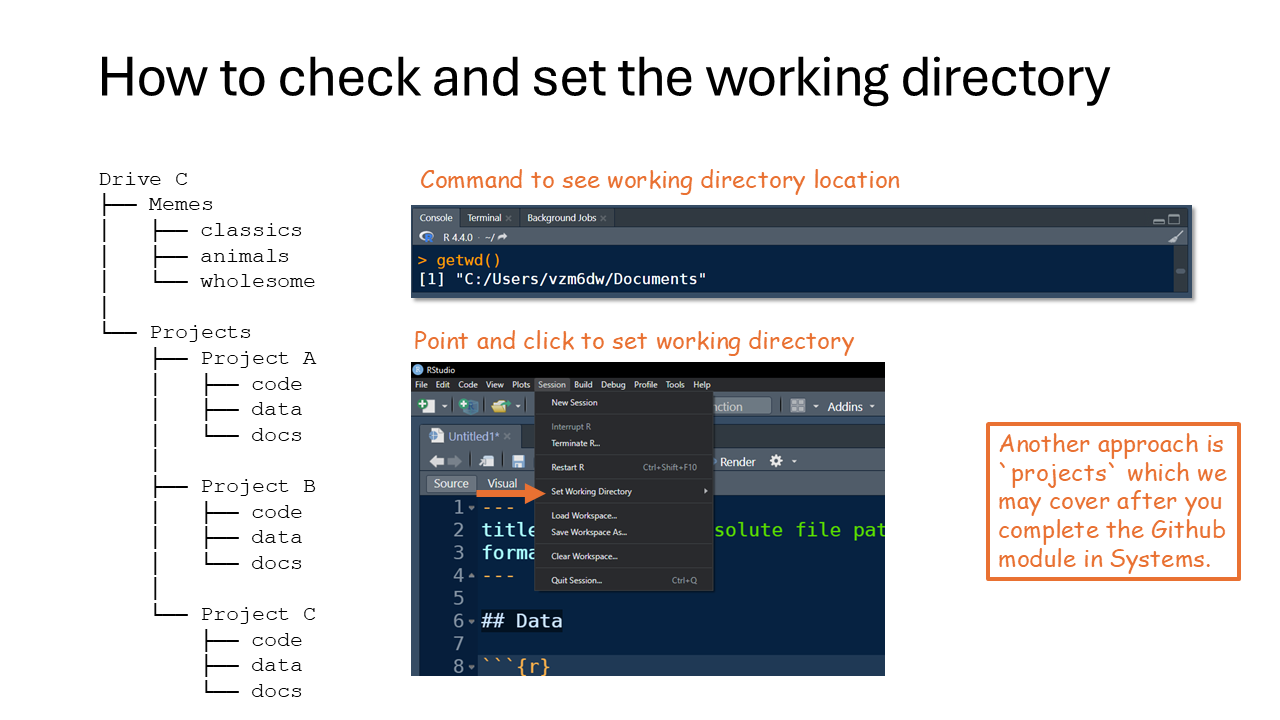This screenshot has height=720, width=1280.
Task: Click the back arrow in editor toolbar
Action: (x=437, y=461)
